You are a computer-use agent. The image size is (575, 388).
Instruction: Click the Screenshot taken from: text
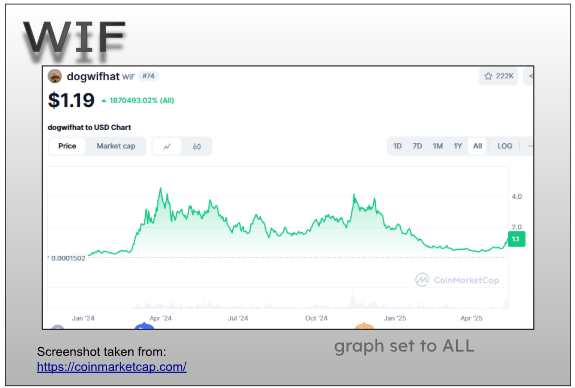102,352
